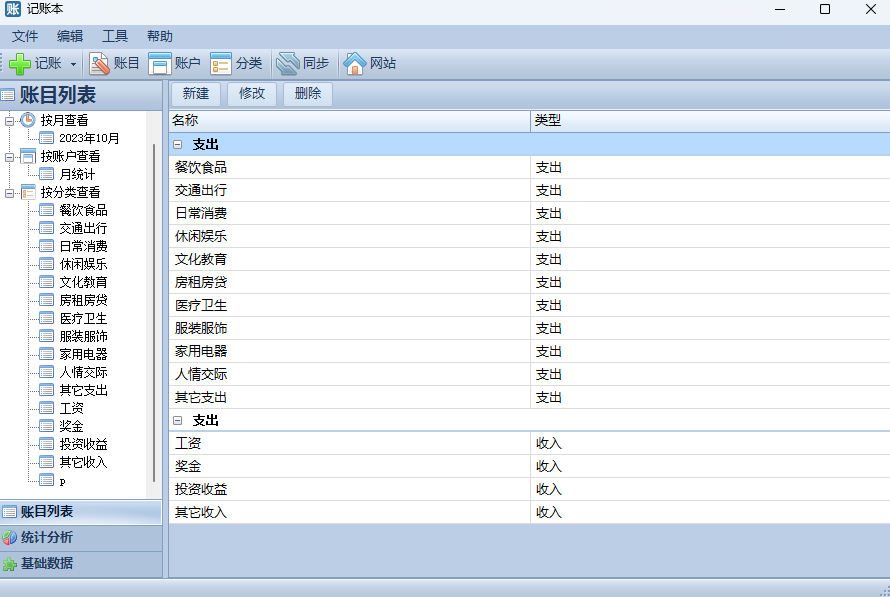The width and height of the screenshot is (890, 597).
Task: Select 账目列表 in the bottom navigation panel
Action: point(46,512)
